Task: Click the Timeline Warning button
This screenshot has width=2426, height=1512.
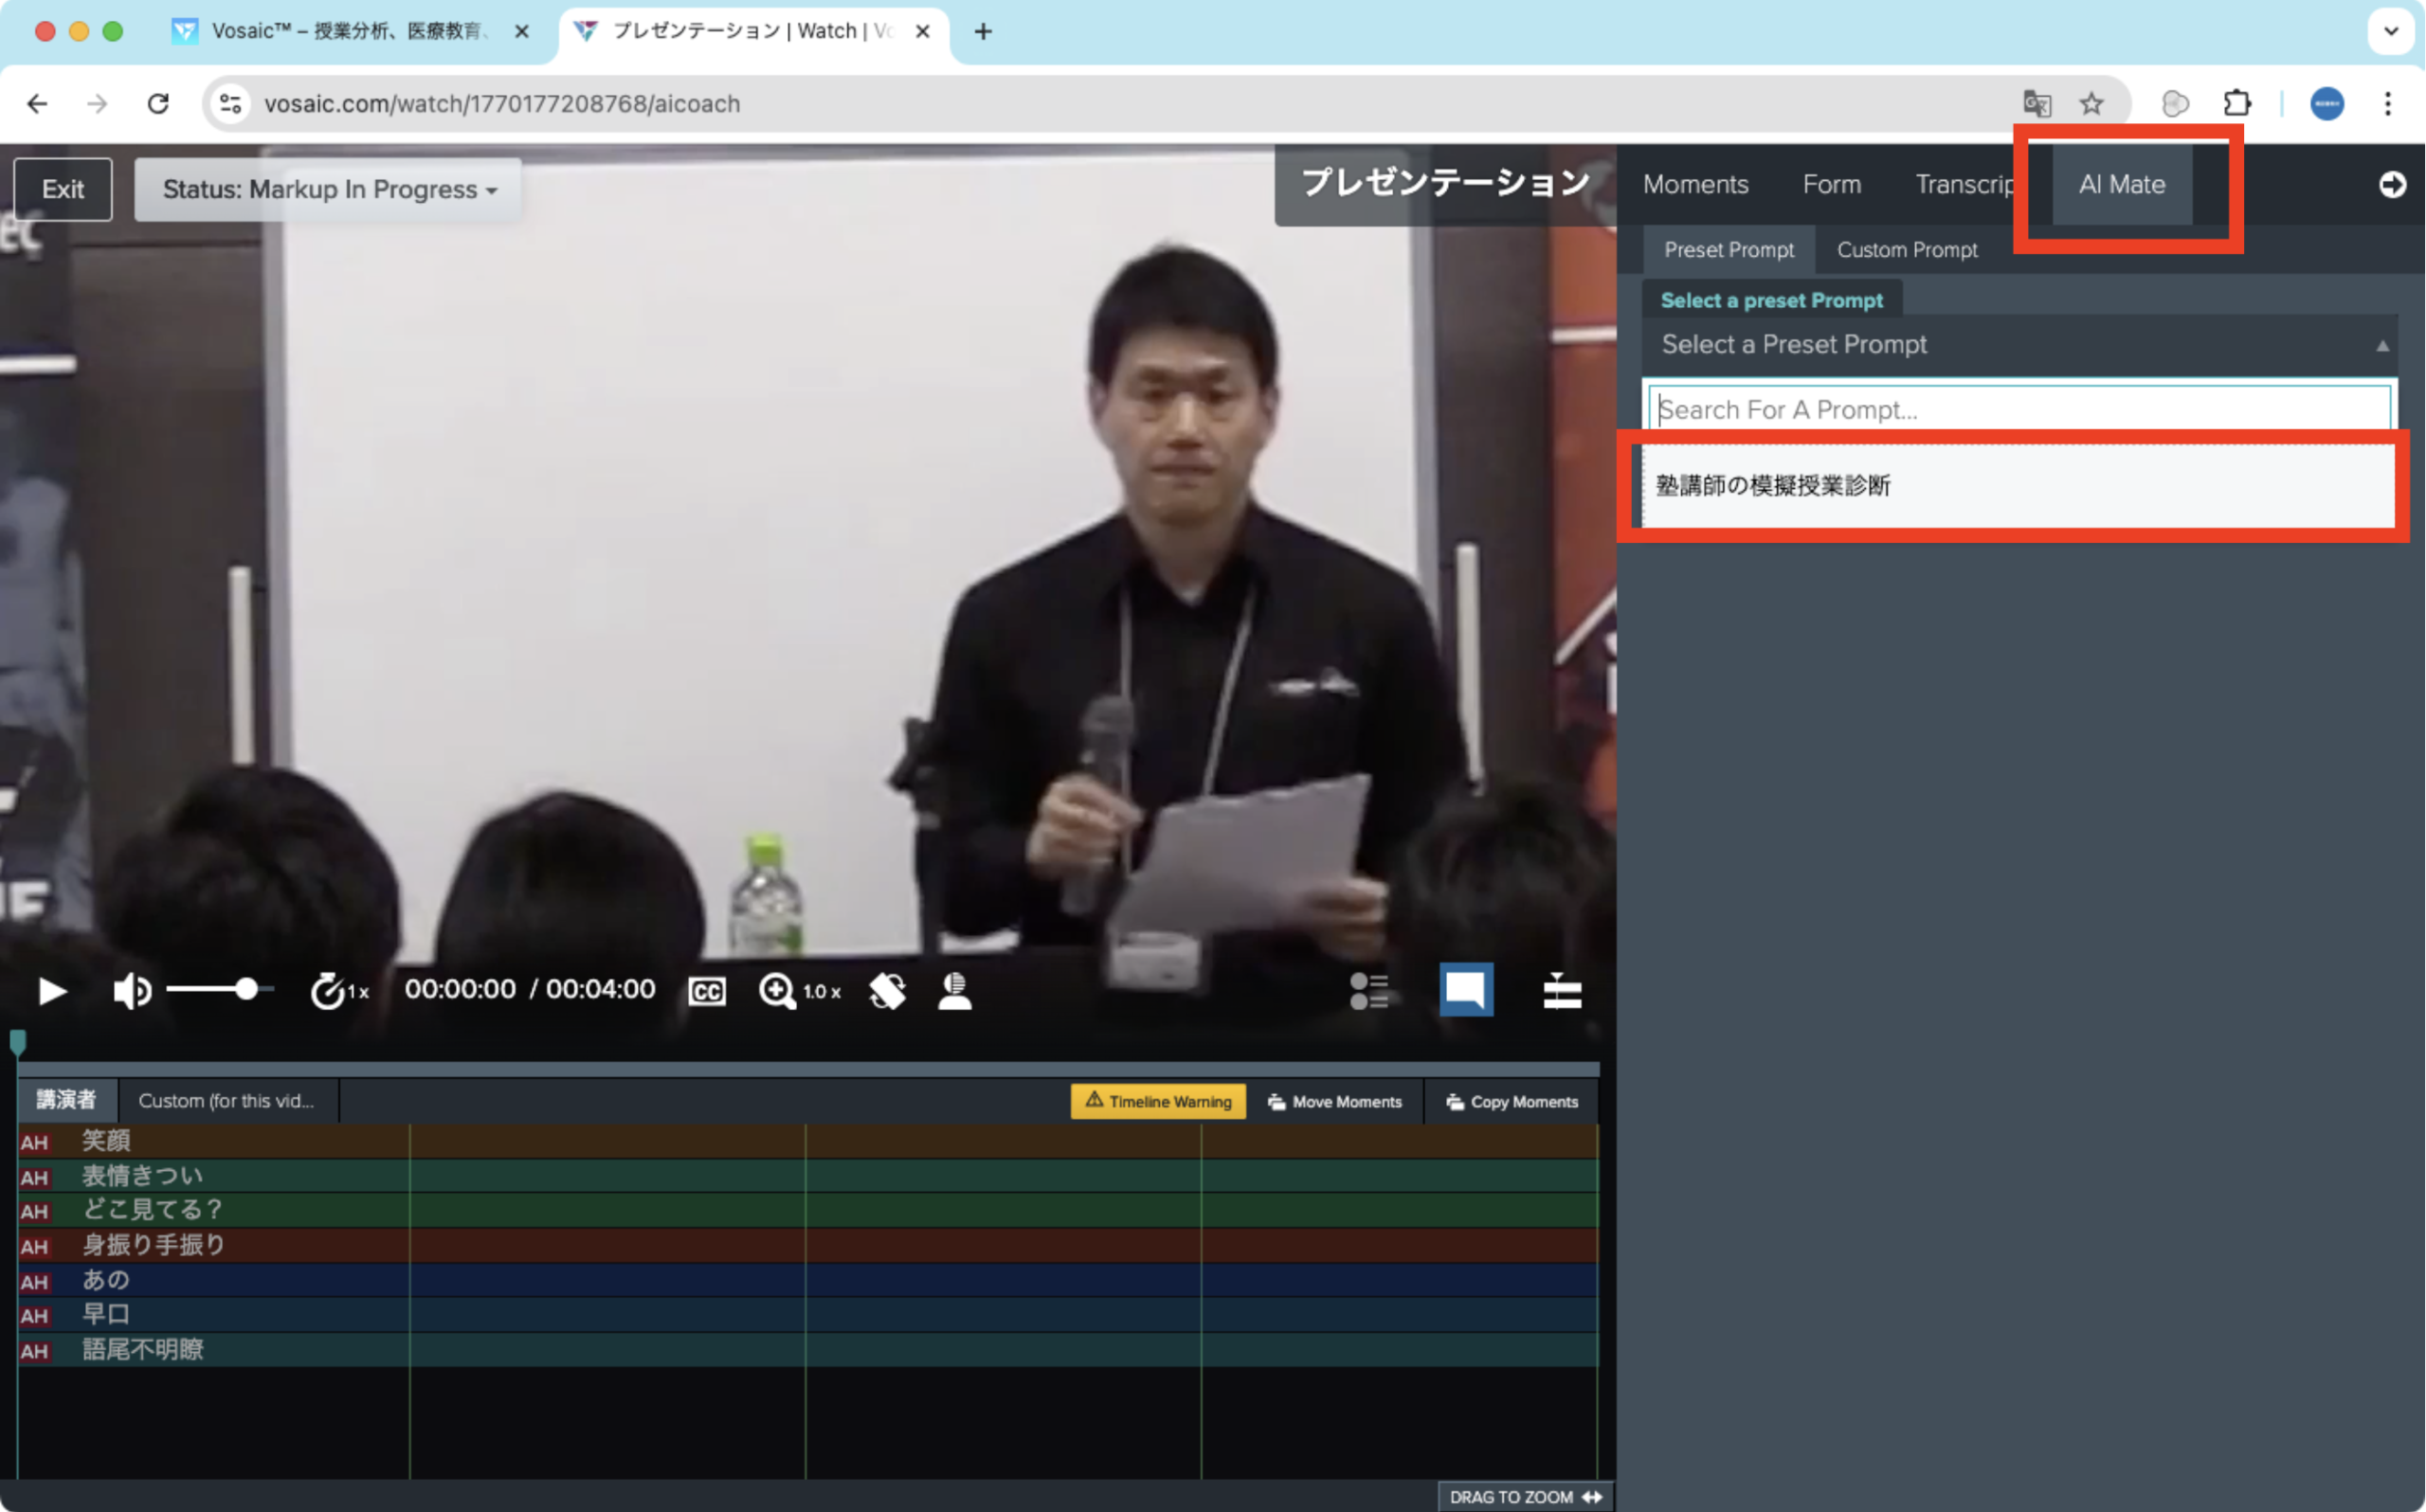Action: [1157, 1101]
